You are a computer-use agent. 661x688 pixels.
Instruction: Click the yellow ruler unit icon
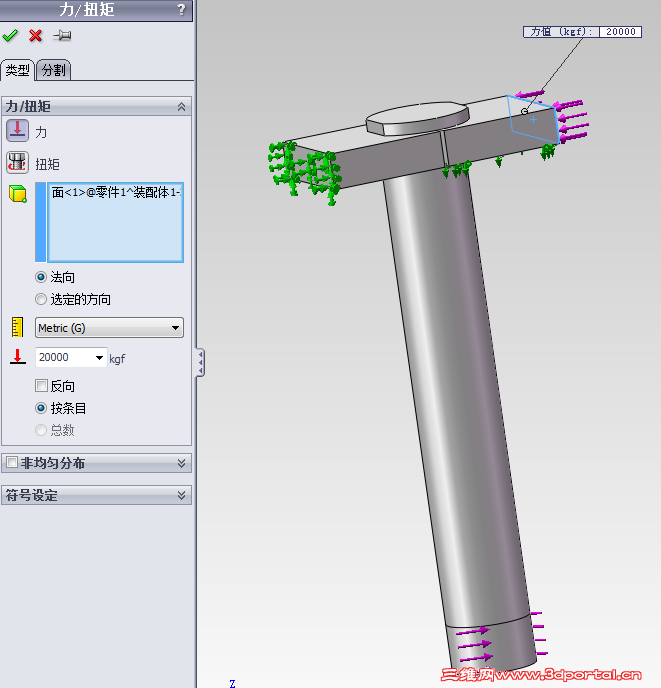coord(17,327)
